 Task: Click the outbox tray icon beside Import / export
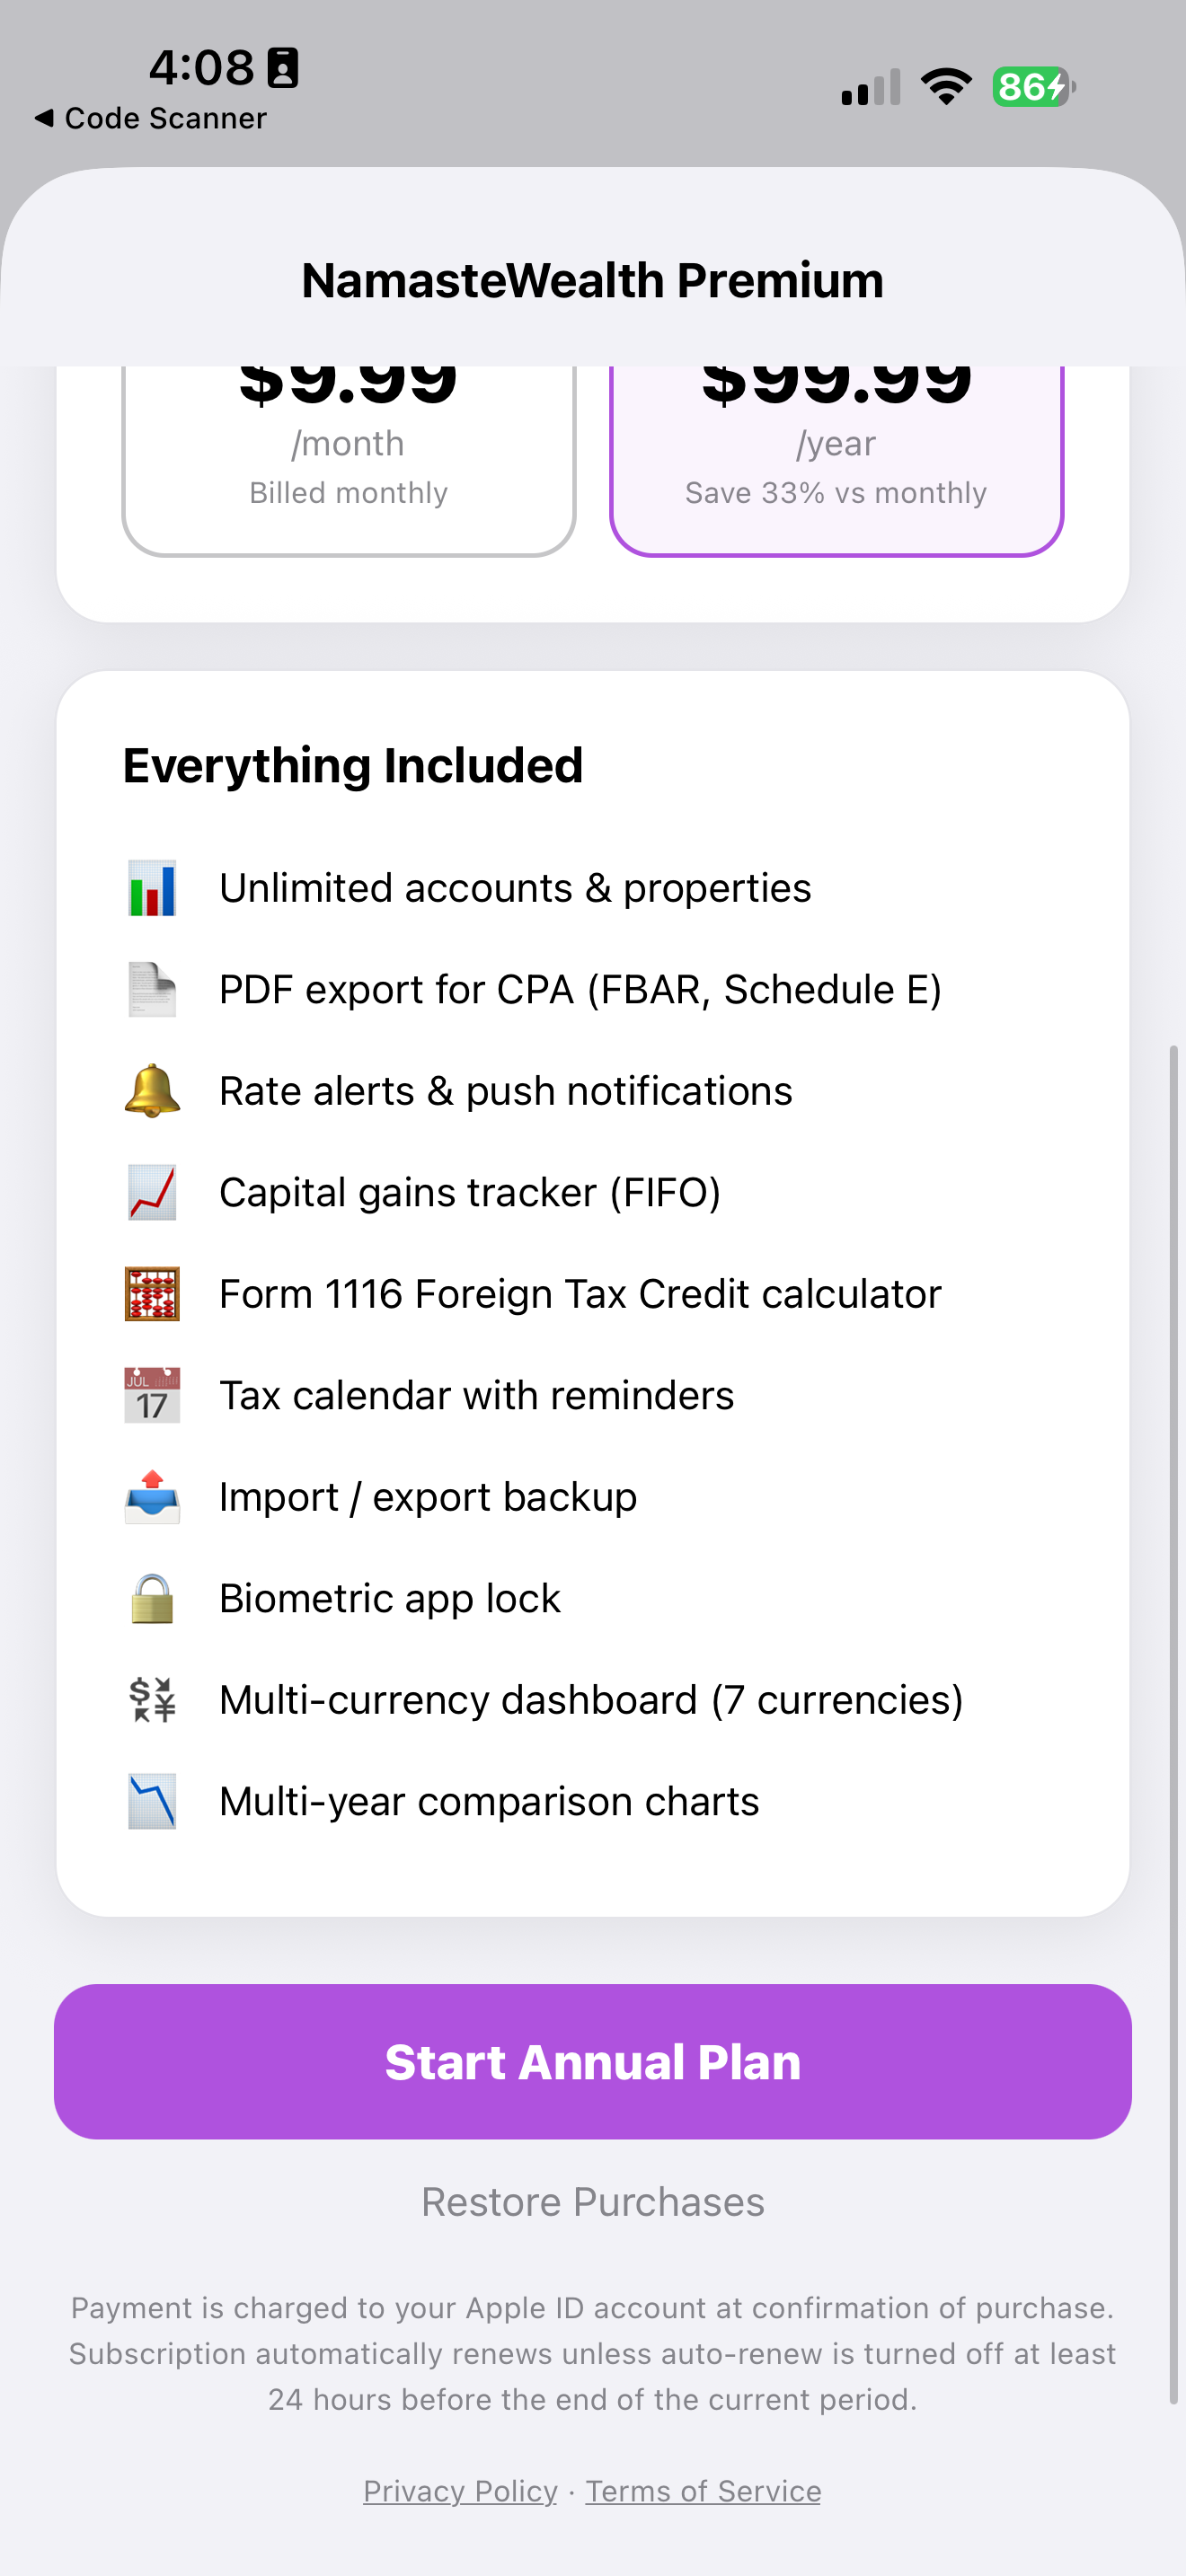click(152, 1497)
